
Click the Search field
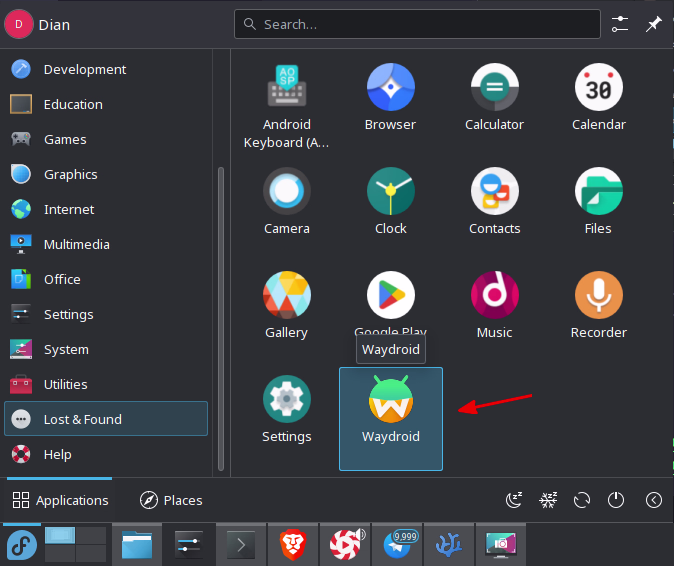[x=417, y=24]
